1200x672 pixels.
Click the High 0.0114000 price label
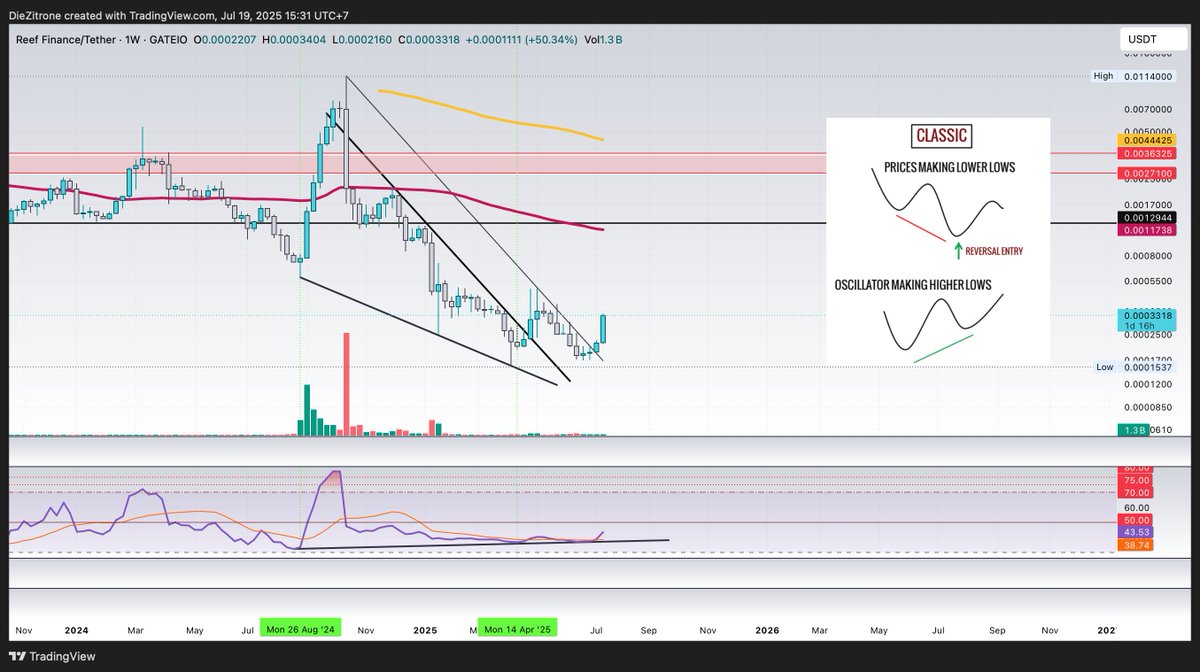coord(1133,75)
